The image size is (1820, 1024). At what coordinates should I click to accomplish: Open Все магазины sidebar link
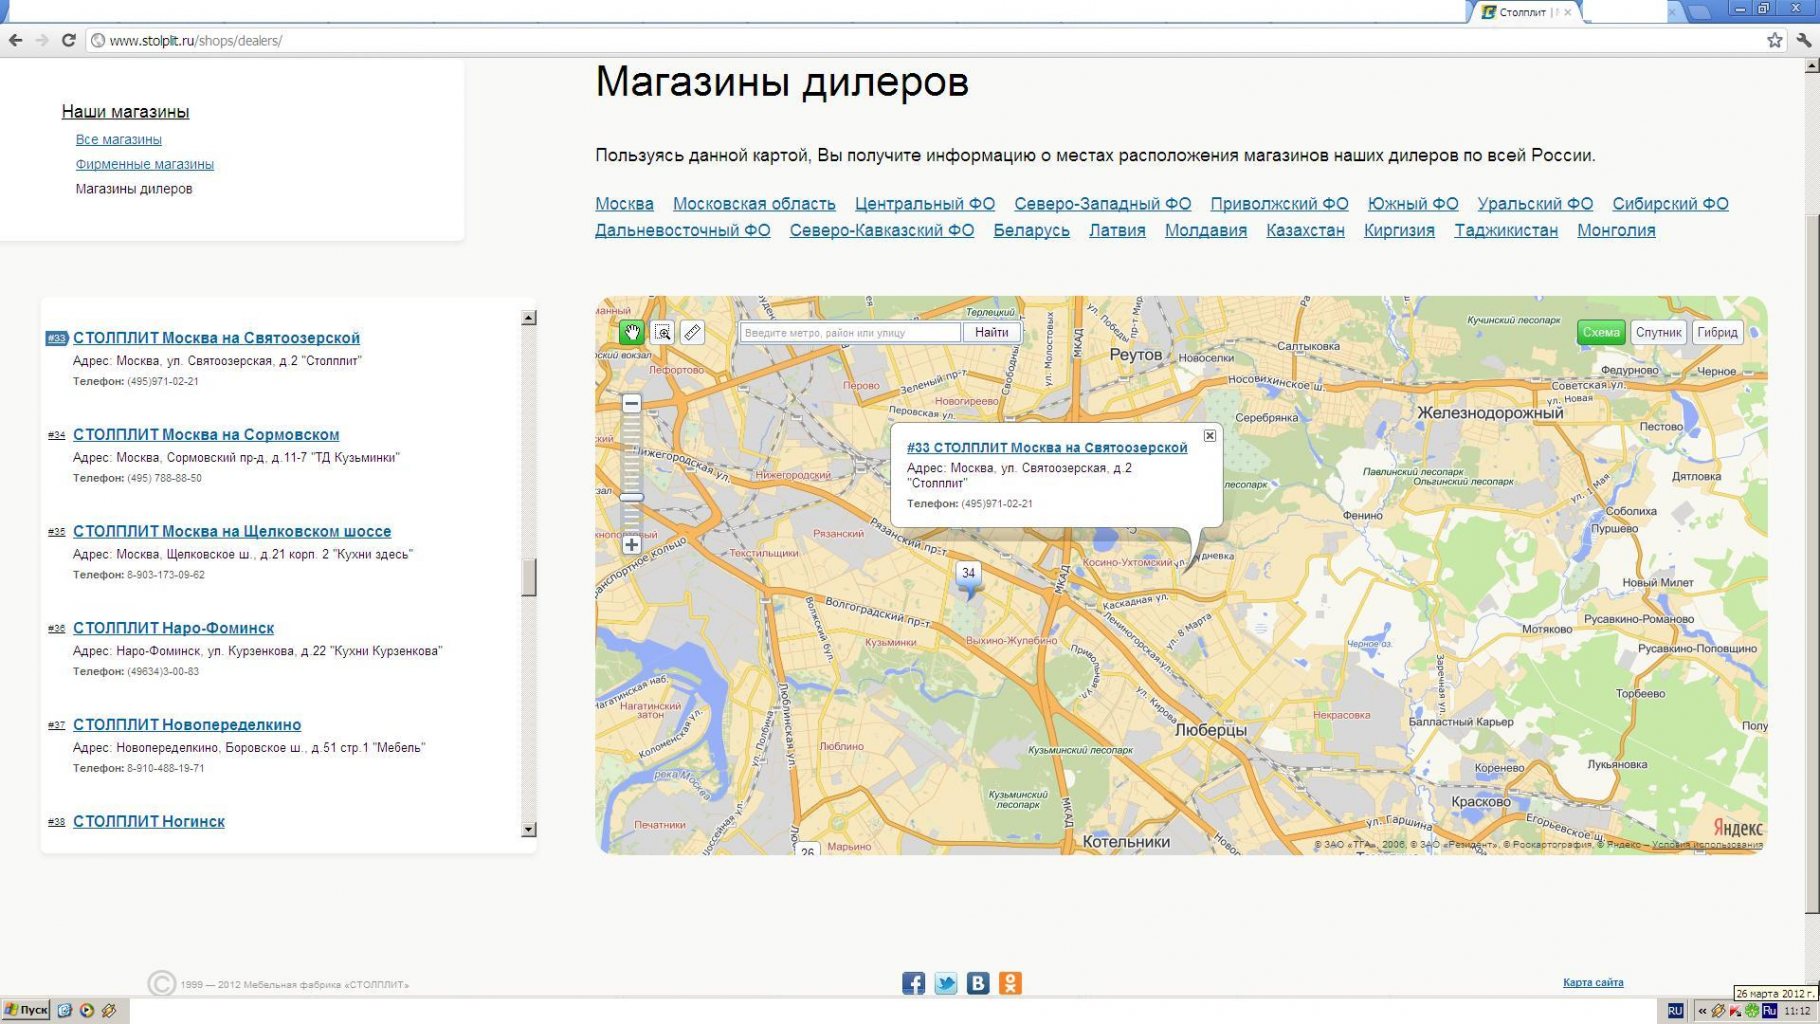click(x=118, y=139)
